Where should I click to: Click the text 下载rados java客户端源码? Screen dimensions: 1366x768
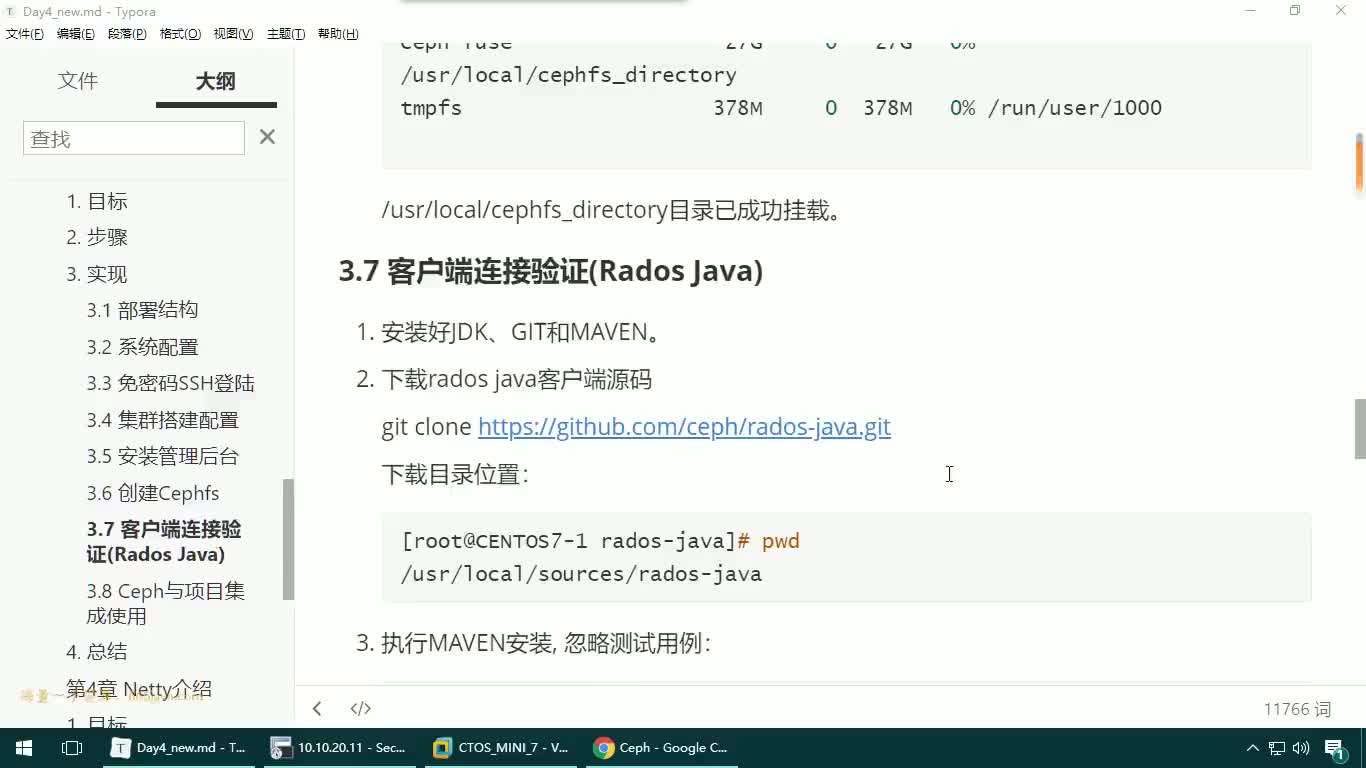516,379
